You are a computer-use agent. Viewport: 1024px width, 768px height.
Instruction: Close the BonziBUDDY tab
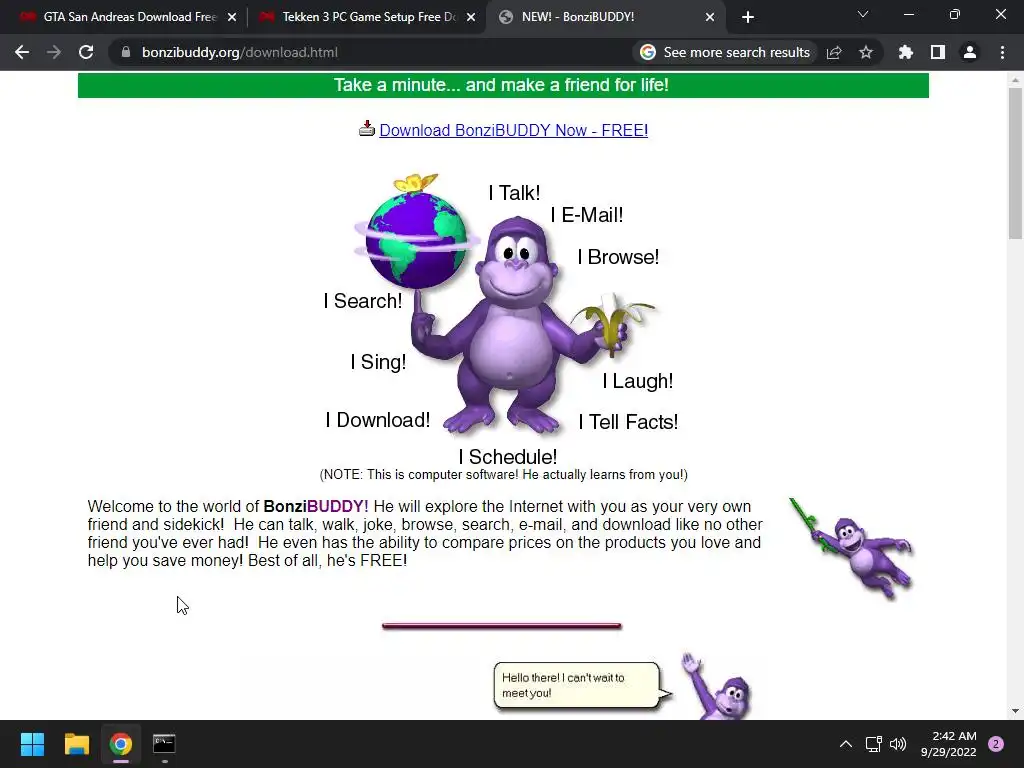click(710, 17)
